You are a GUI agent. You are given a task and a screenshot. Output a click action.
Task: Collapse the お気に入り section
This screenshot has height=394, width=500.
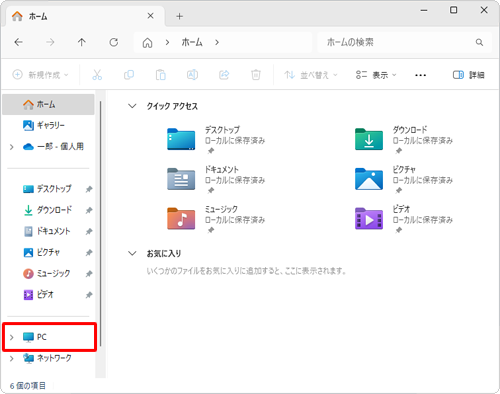coord(132,253)
